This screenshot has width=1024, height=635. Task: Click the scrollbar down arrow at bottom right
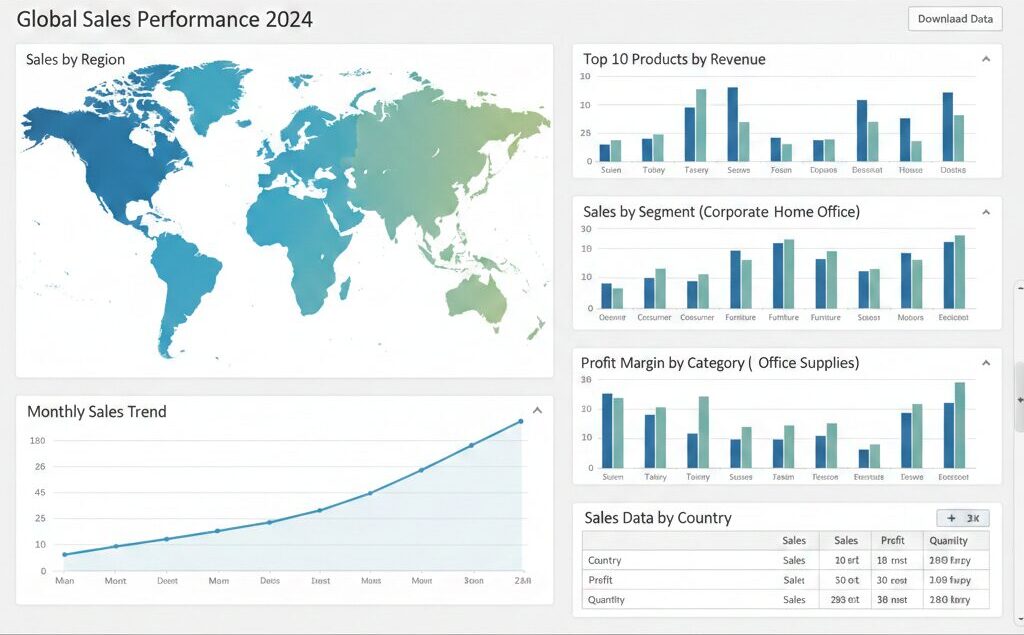pyautogui.click(x=1019, y=620)
